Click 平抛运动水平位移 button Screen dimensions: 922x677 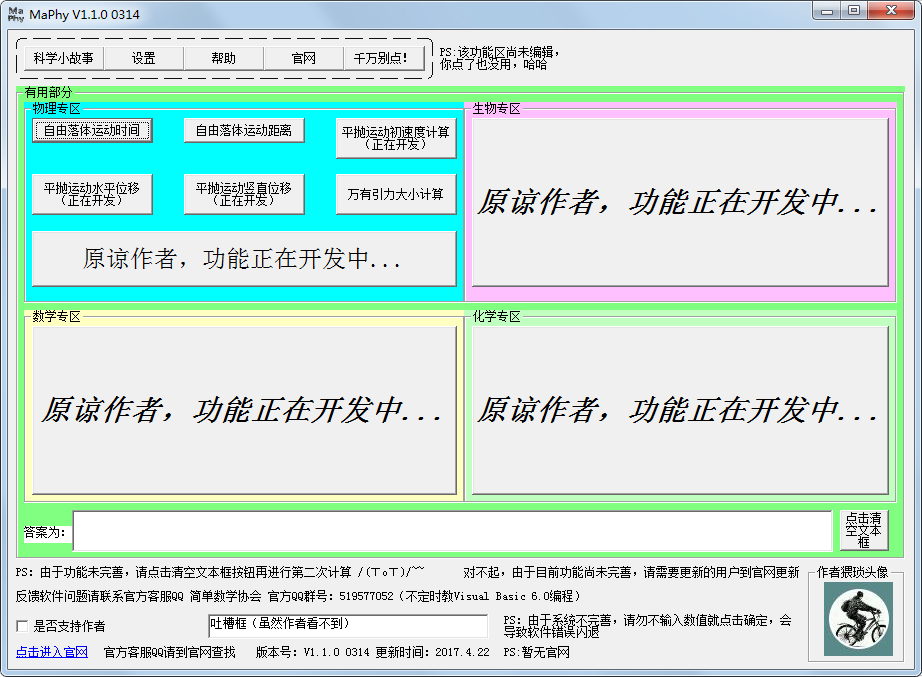click(92, 193)
